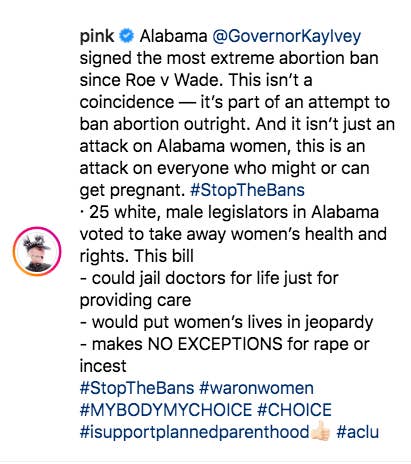Image resolution: width=411 pixels, height=464 pixels.
Task: Open pink's circular profile picture
Action: tap(37, 251)
